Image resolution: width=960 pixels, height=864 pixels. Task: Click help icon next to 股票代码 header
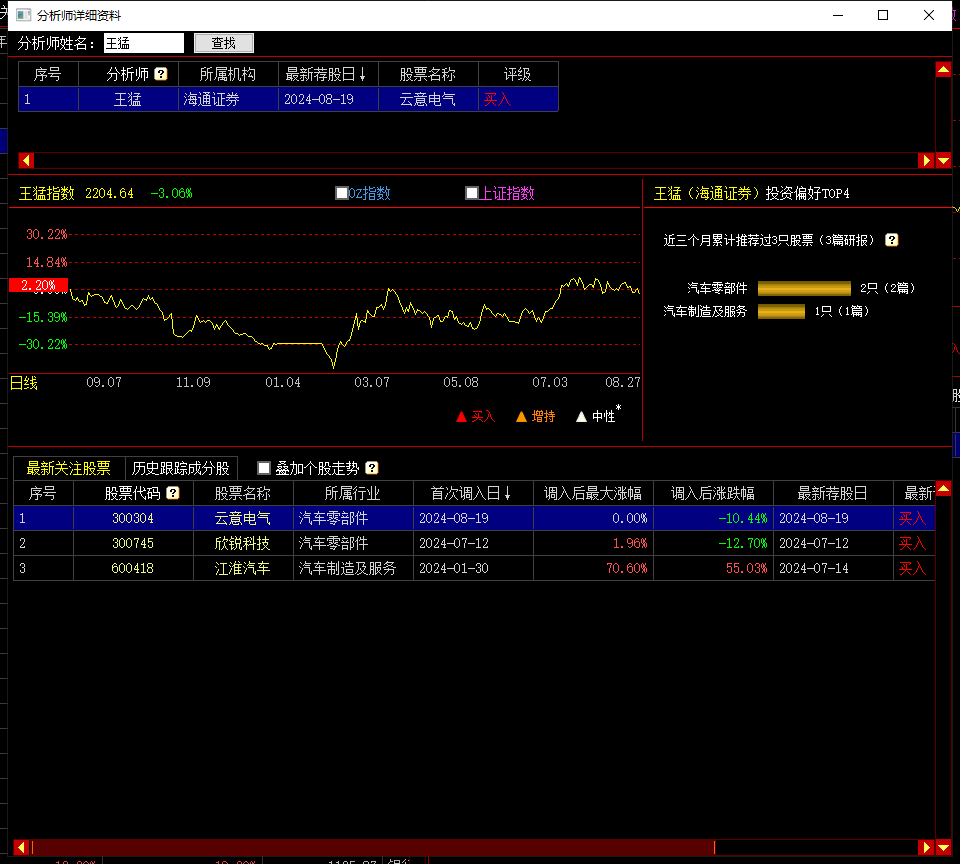click(173, 493)
